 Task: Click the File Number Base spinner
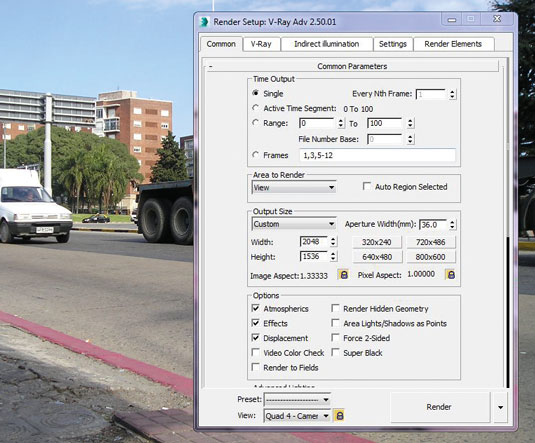pos(410,139)
